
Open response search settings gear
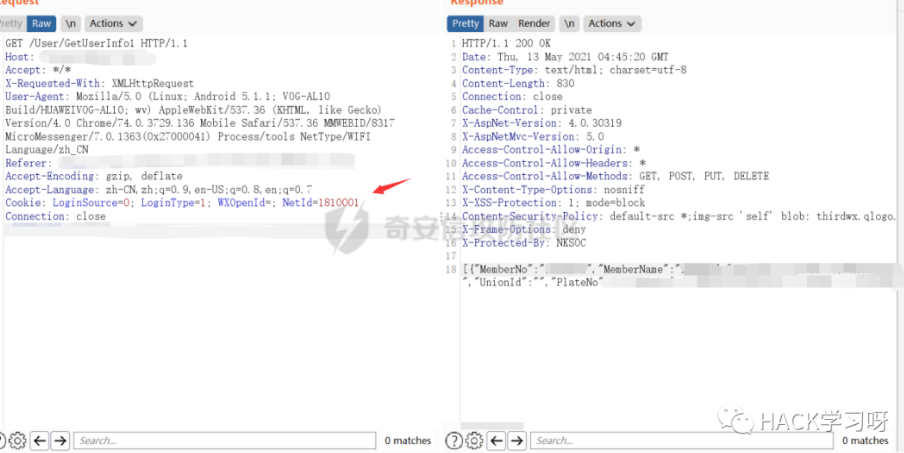pos(474,441)
